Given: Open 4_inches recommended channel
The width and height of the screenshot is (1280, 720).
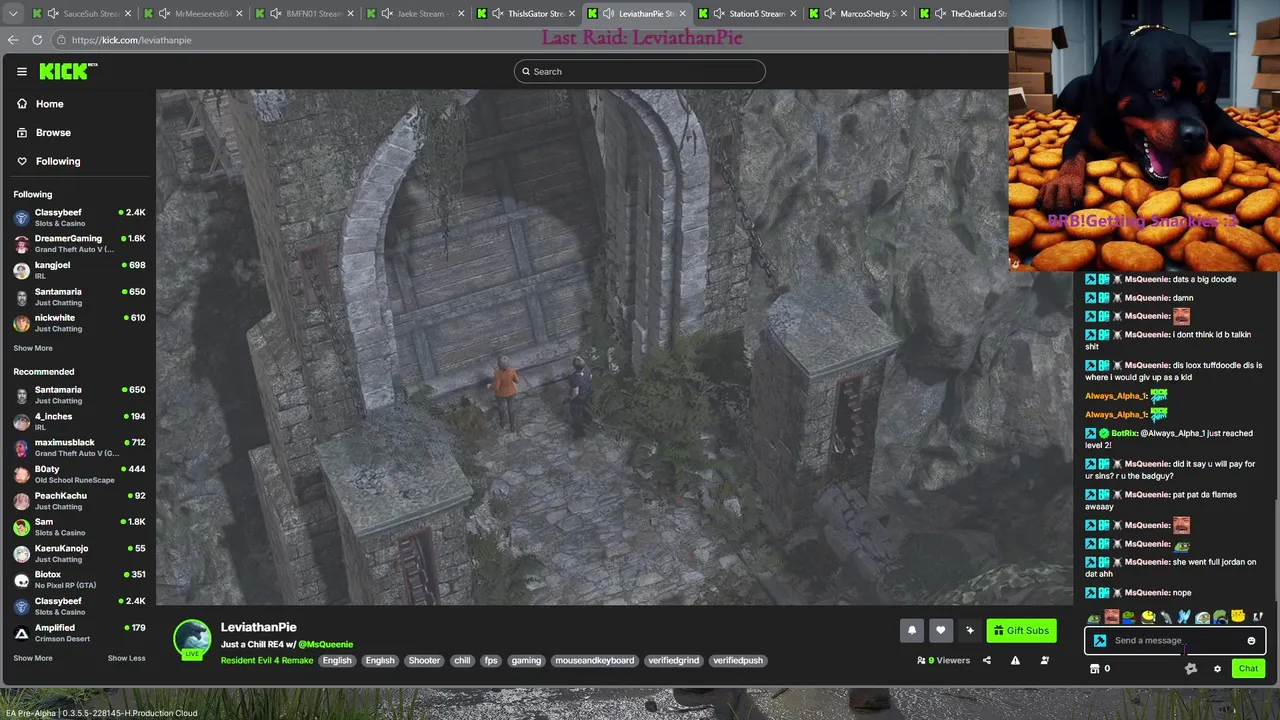Looking at the screenshot, I should point(79,421).
